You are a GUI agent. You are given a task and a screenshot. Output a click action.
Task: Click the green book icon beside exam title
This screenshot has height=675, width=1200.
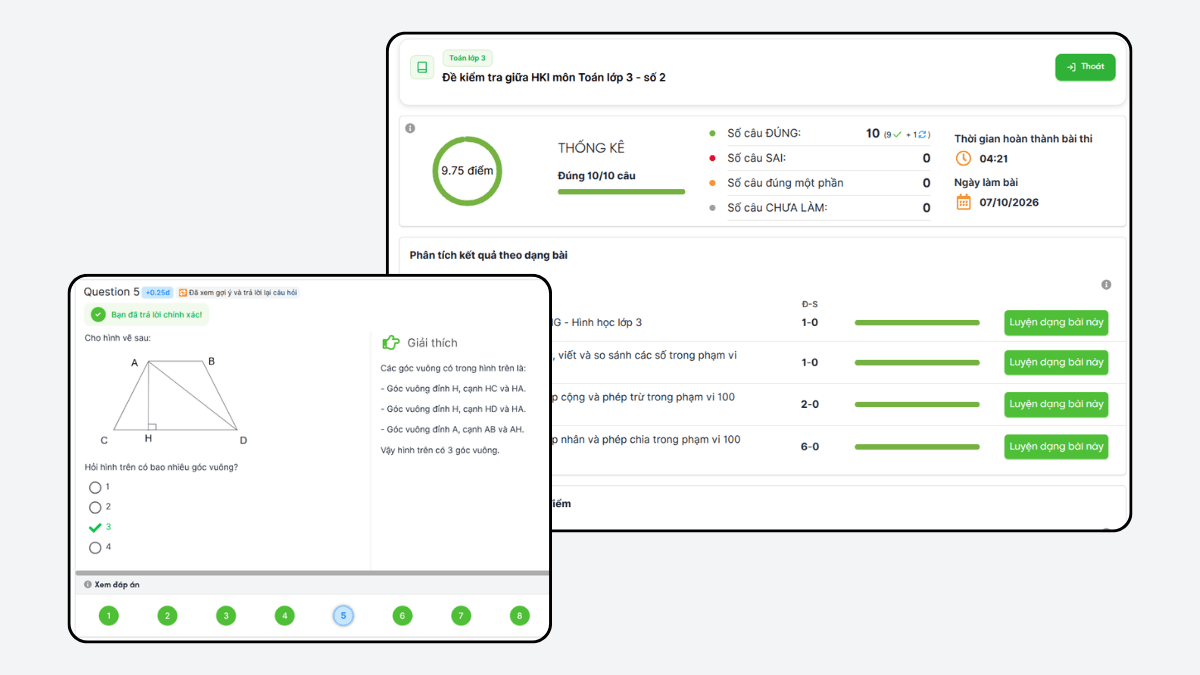pyautogui.click(x=422, y=68)
